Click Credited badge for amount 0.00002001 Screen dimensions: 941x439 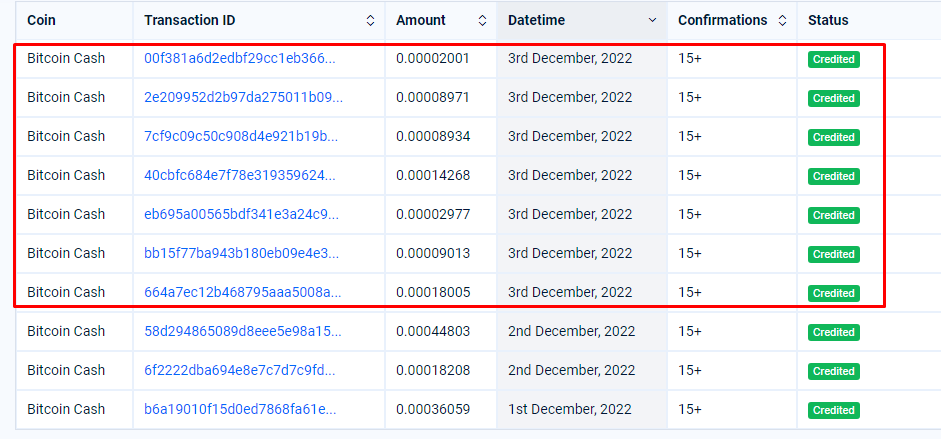[x=834, y=59]
